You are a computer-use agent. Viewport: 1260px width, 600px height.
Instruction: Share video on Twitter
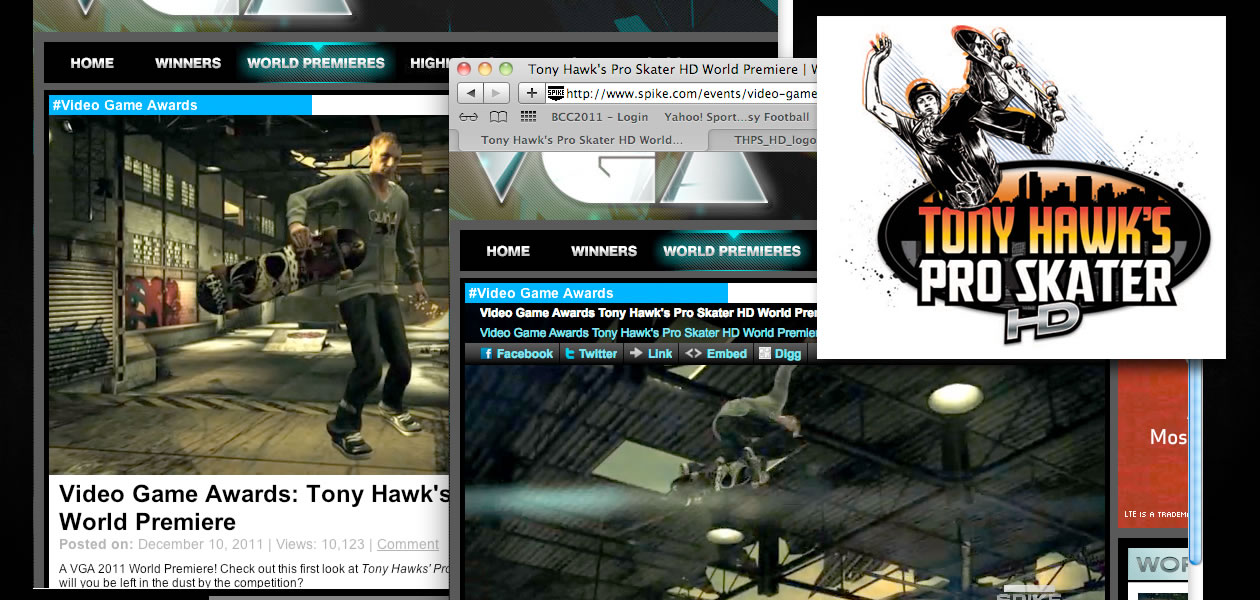pyautogui.click(x=590, y=354)
